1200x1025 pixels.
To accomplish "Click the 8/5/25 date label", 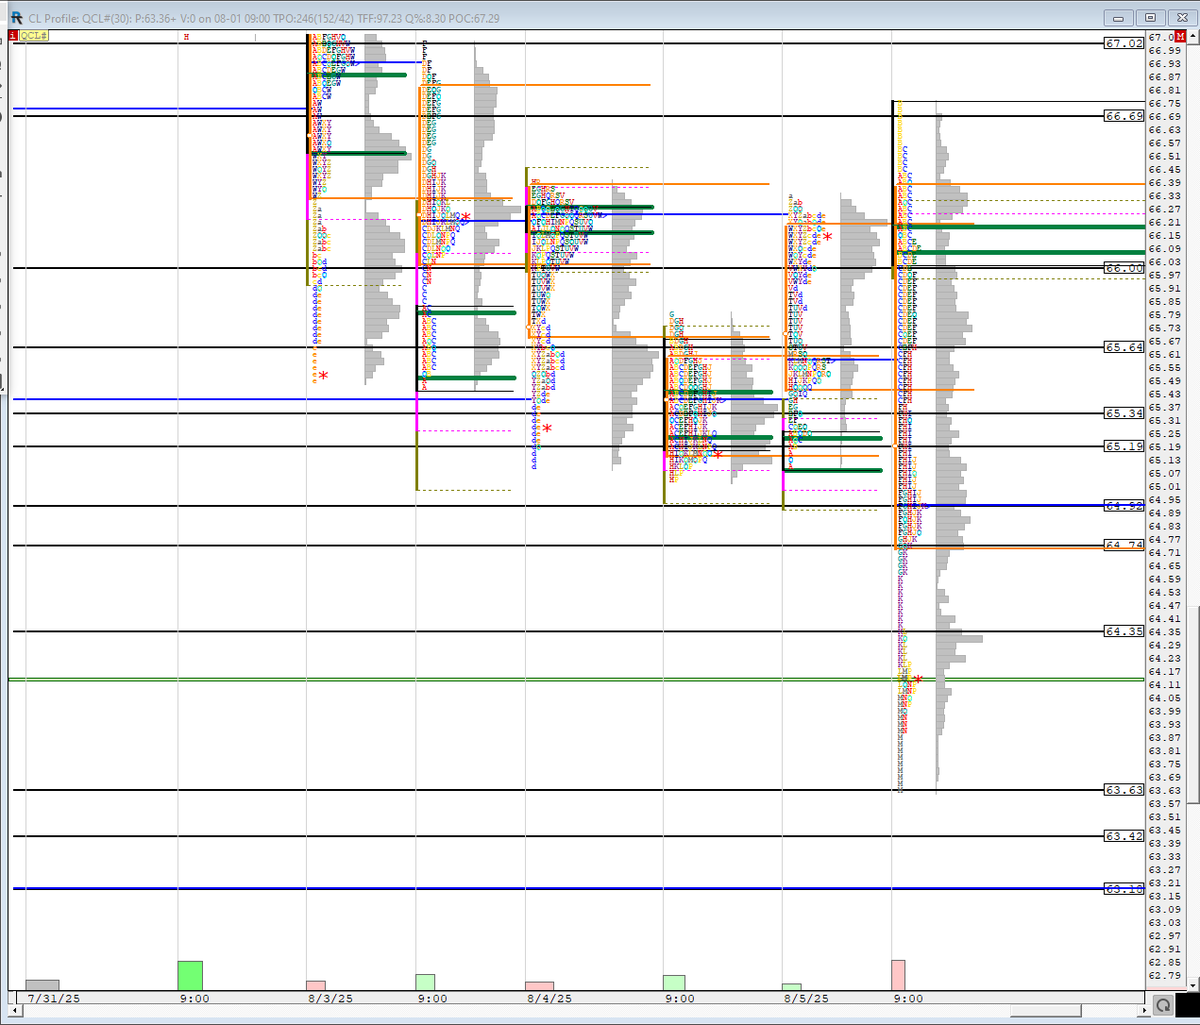I will click(805, 998).
